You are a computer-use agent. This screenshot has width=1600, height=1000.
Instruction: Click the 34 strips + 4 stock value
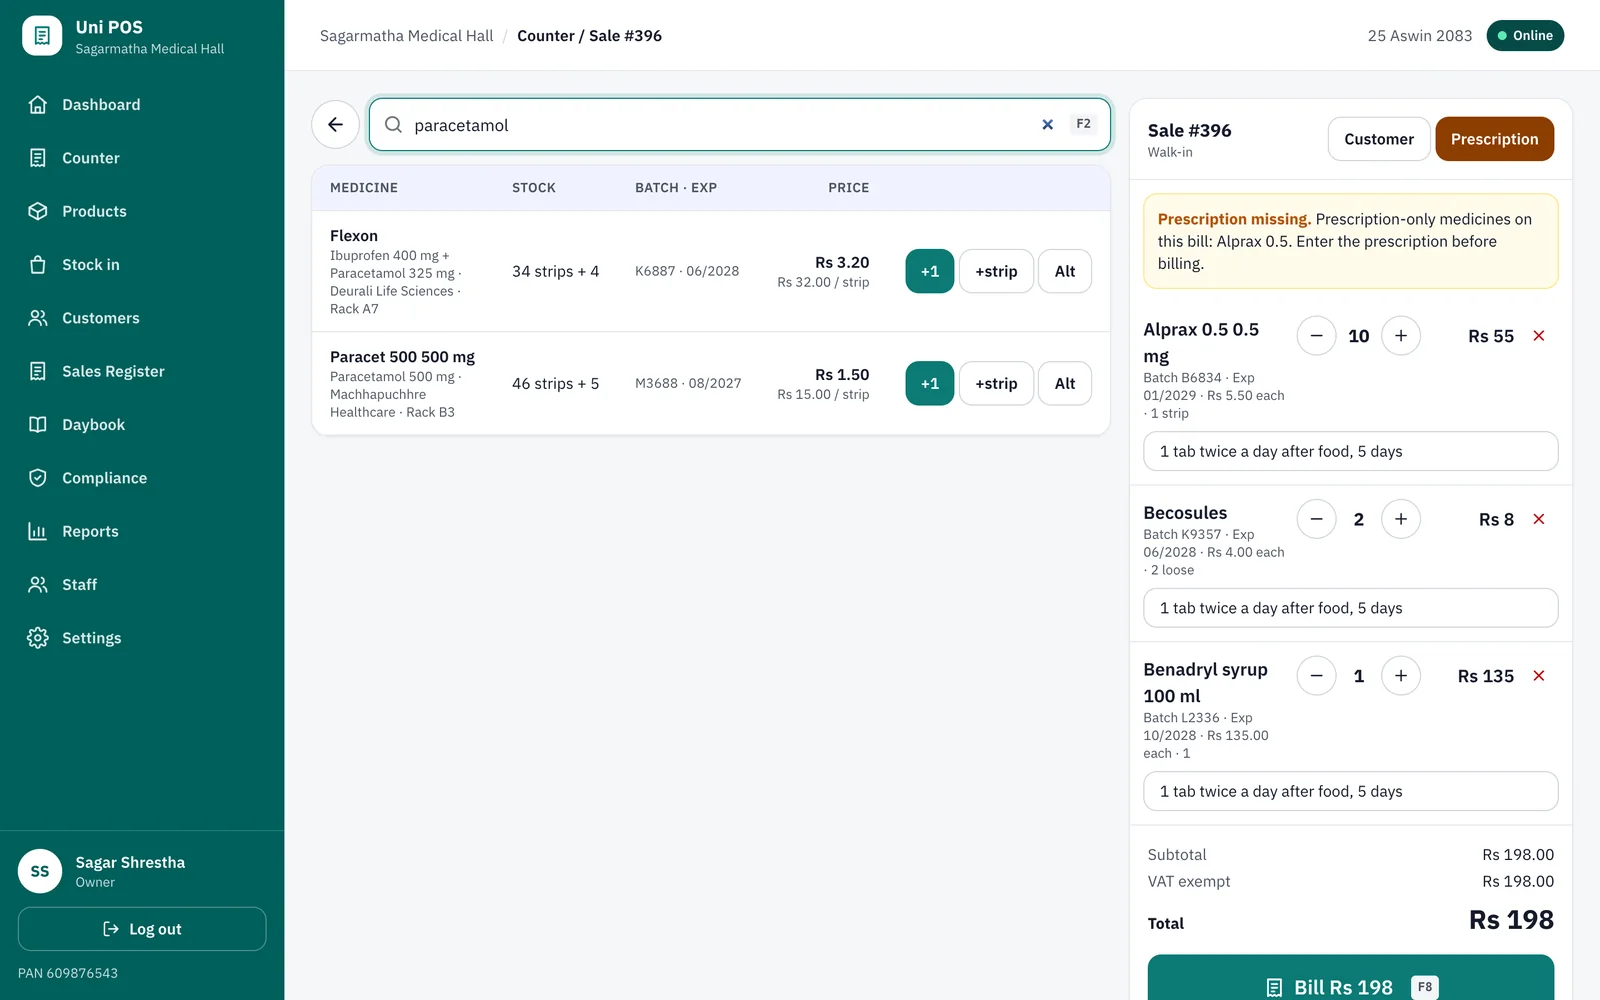click(555, 271)
